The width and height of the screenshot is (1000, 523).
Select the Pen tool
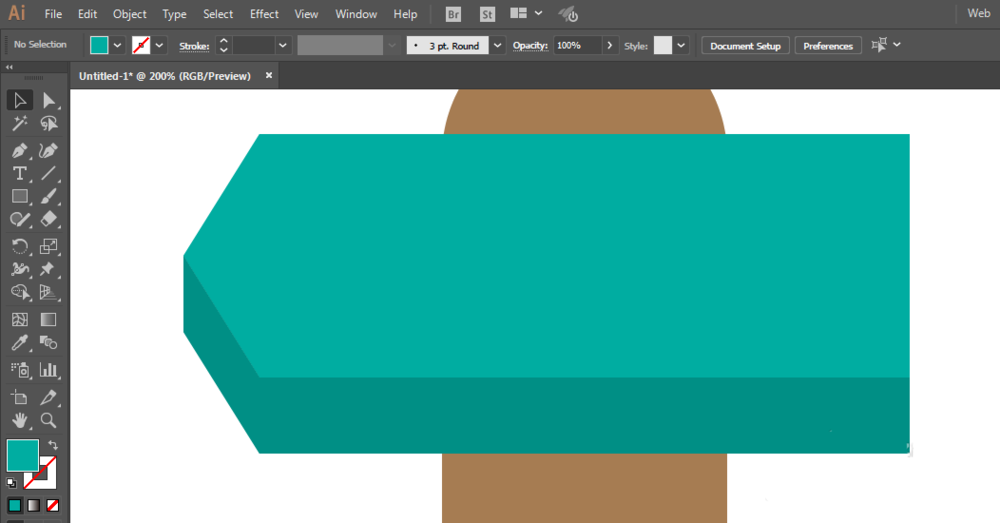pyautogui.click(x=20, y=151)
